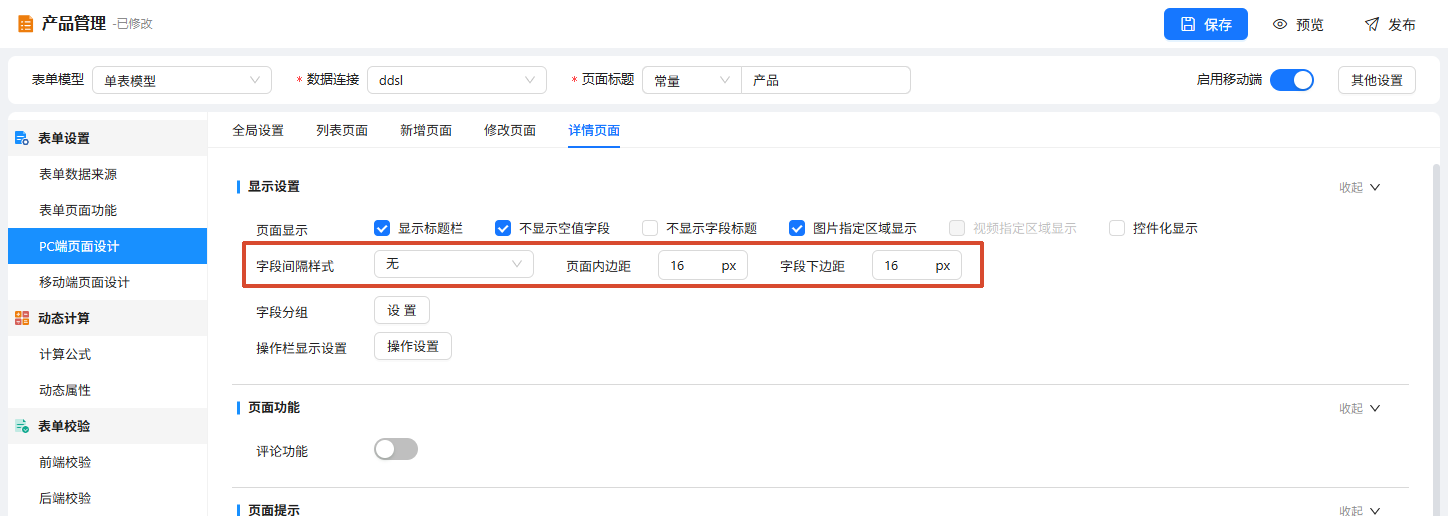
Task: Select the 详情页面 tab
Action: (x=594, y=130)
